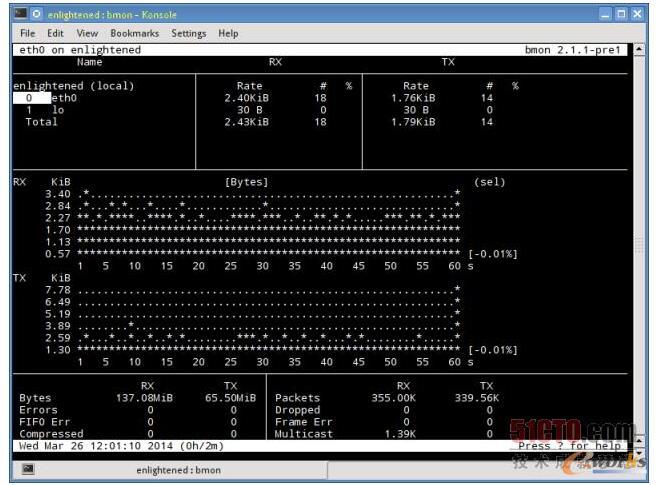Open the Bookmarks menu
Image resolution: width=657 pixels, height=485 pixels.
click(x=135, y=33)
